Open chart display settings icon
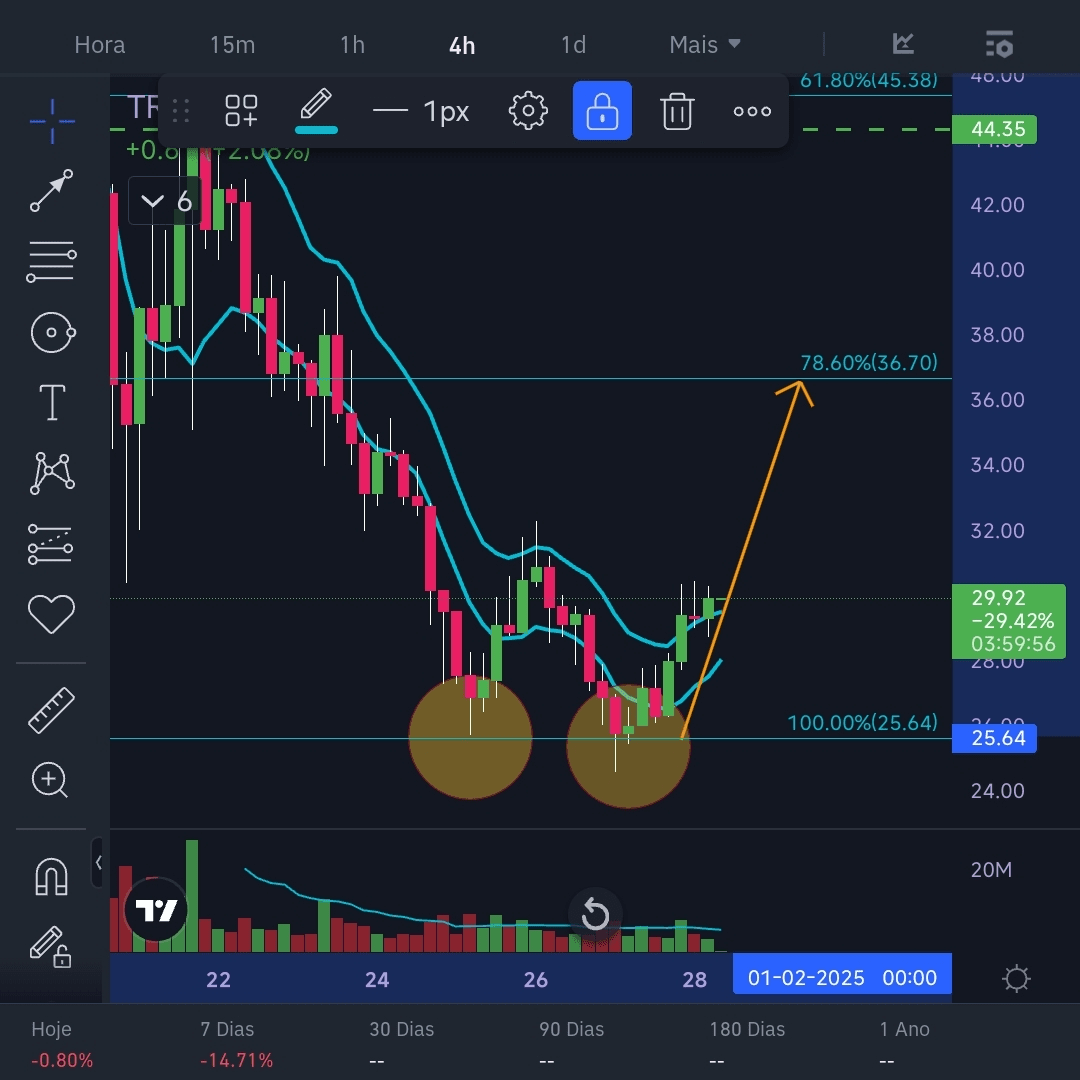This screenshot has width=1080, height=1080. tap(999, 43)
